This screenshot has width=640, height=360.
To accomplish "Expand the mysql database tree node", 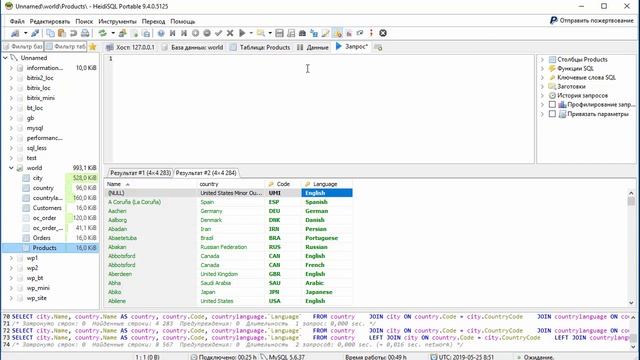I will coord(11,128).
